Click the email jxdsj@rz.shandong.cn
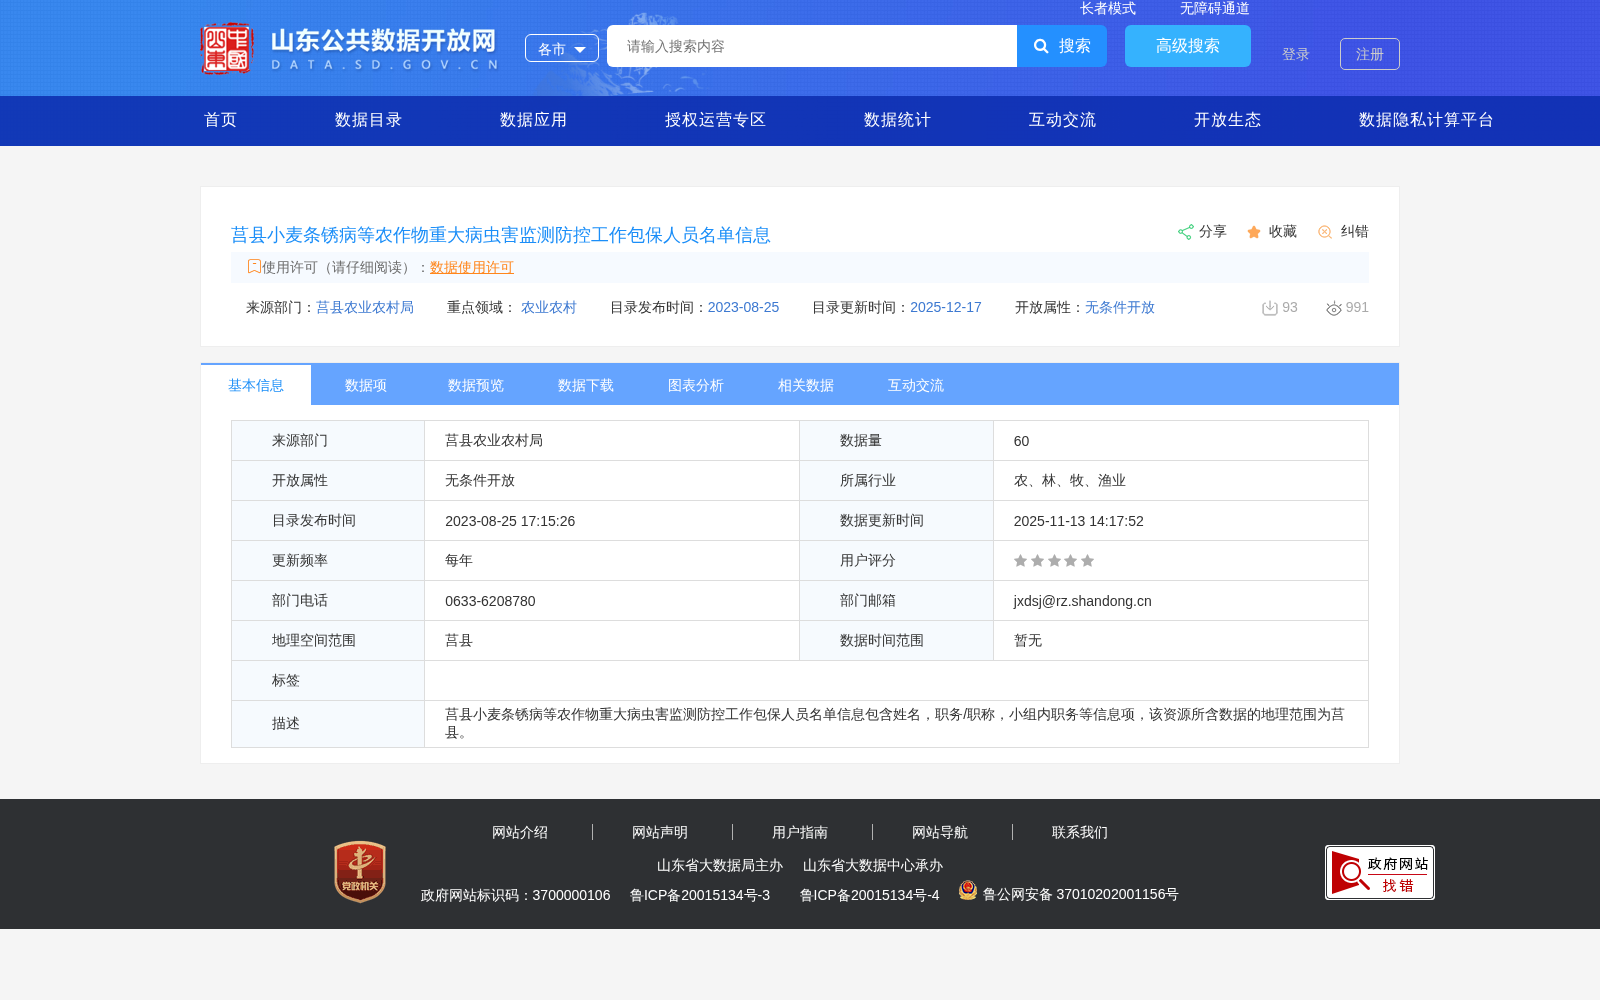The width and height of the screenshot is (1600, 1000). point(1083,601)
